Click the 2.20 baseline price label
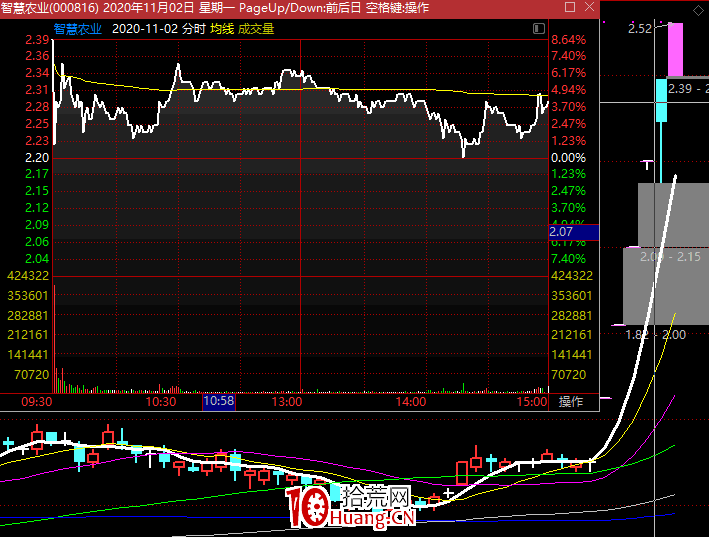The width and height of the screenshot is (709, 537). [37, 158]
